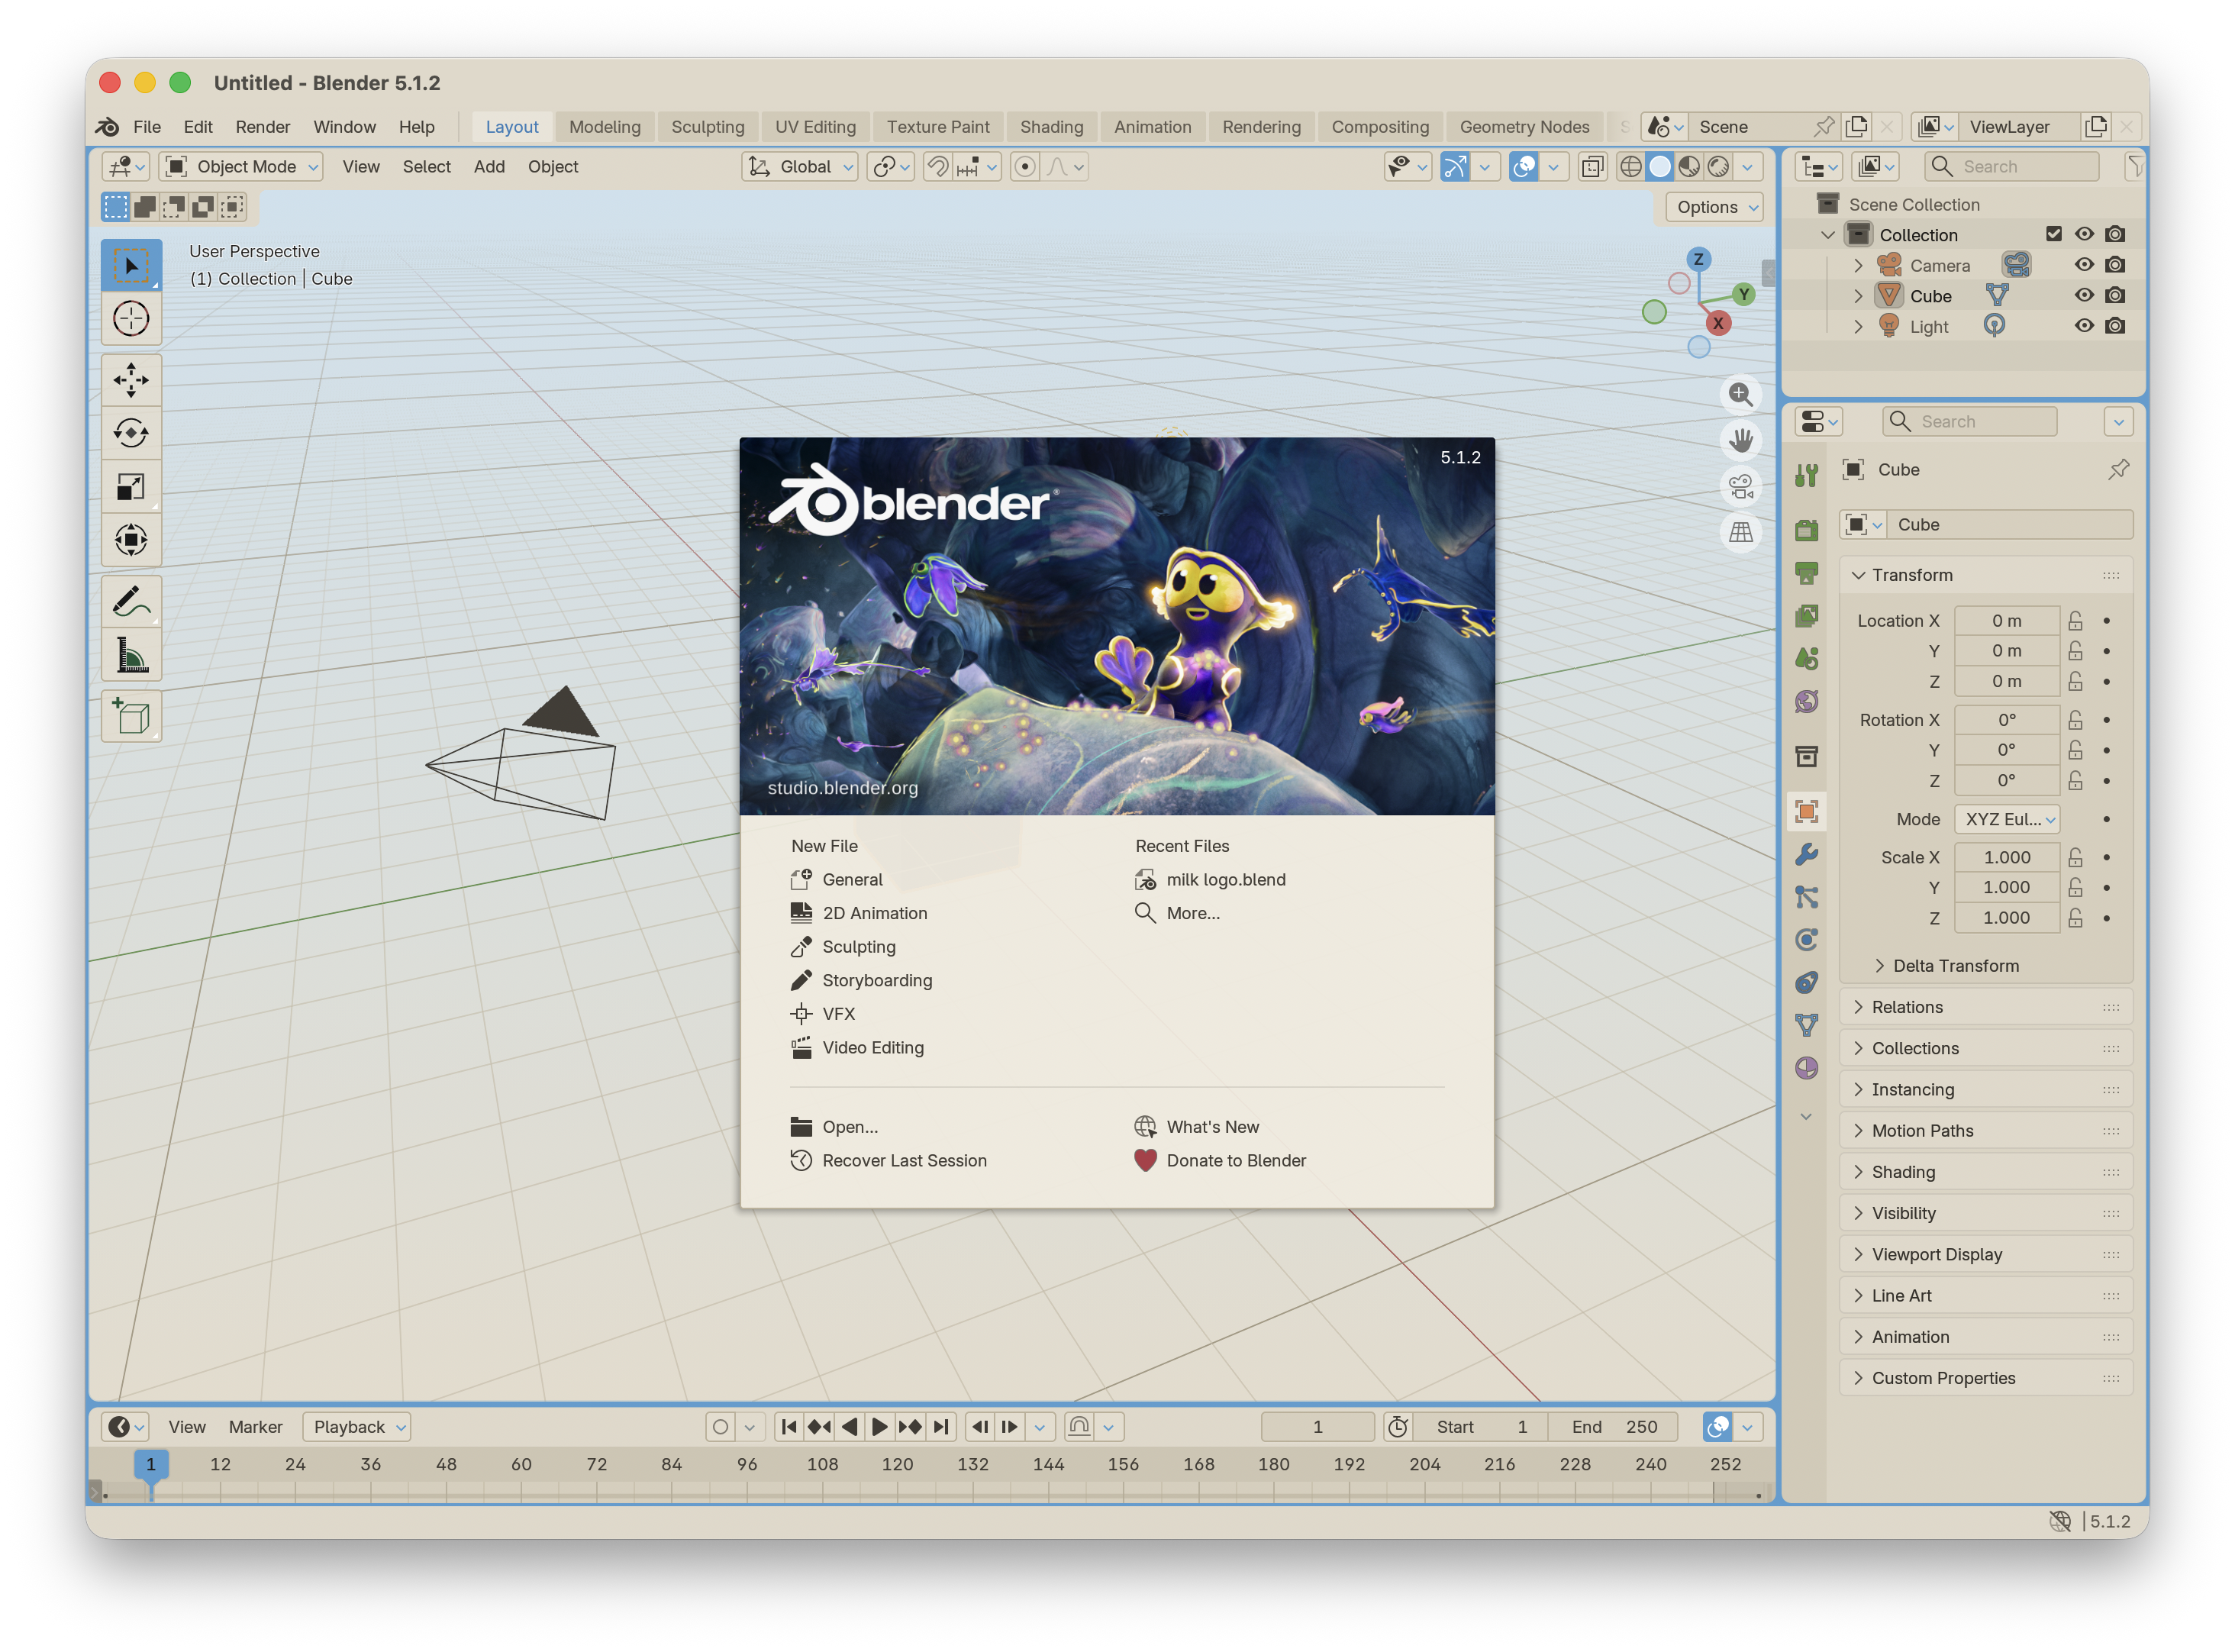Open the Geometry Nodes workspace tab
This screenshot has height=1652, width=2235.
(1524, 127)
